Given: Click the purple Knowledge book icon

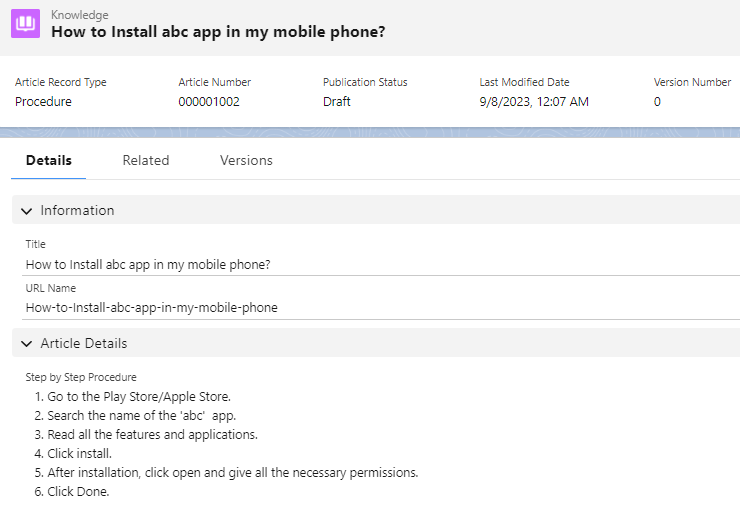Looking at the screenshot, I should pos(25,24).
